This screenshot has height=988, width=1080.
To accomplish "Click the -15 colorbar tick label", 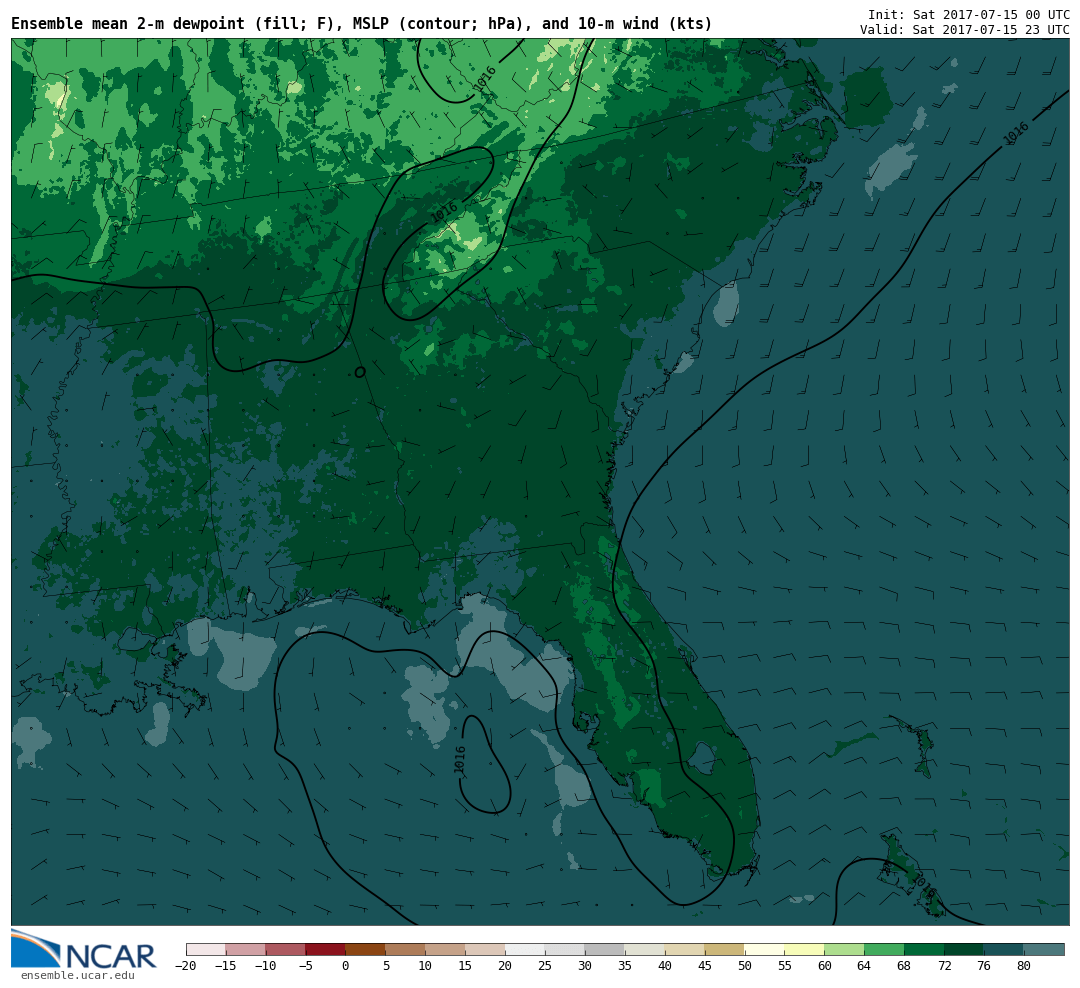I will click(225, 966).
